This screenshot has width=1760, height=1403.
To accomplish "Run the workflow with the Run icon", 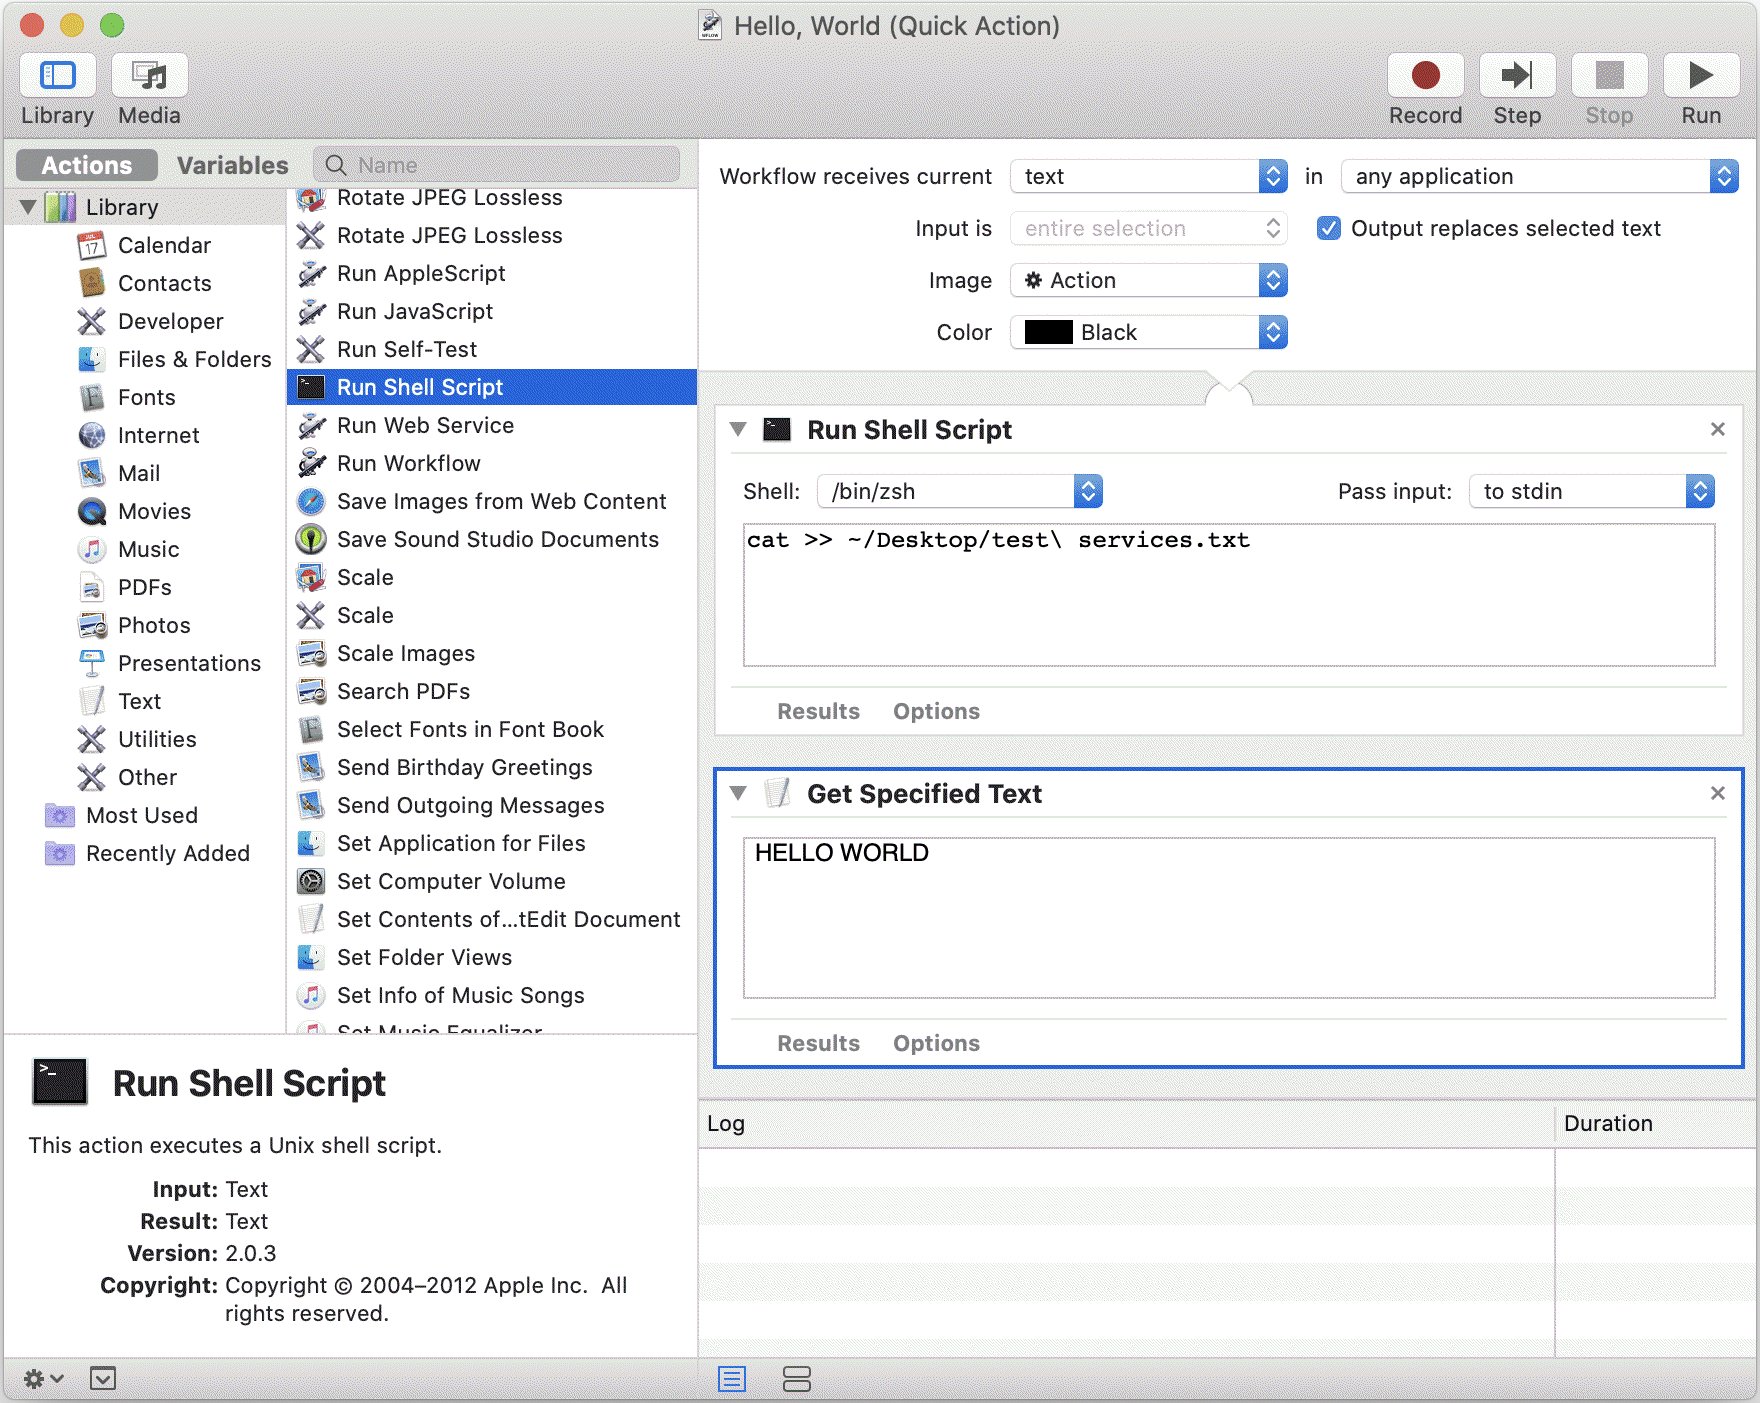I will click(x=1700, y=76).
